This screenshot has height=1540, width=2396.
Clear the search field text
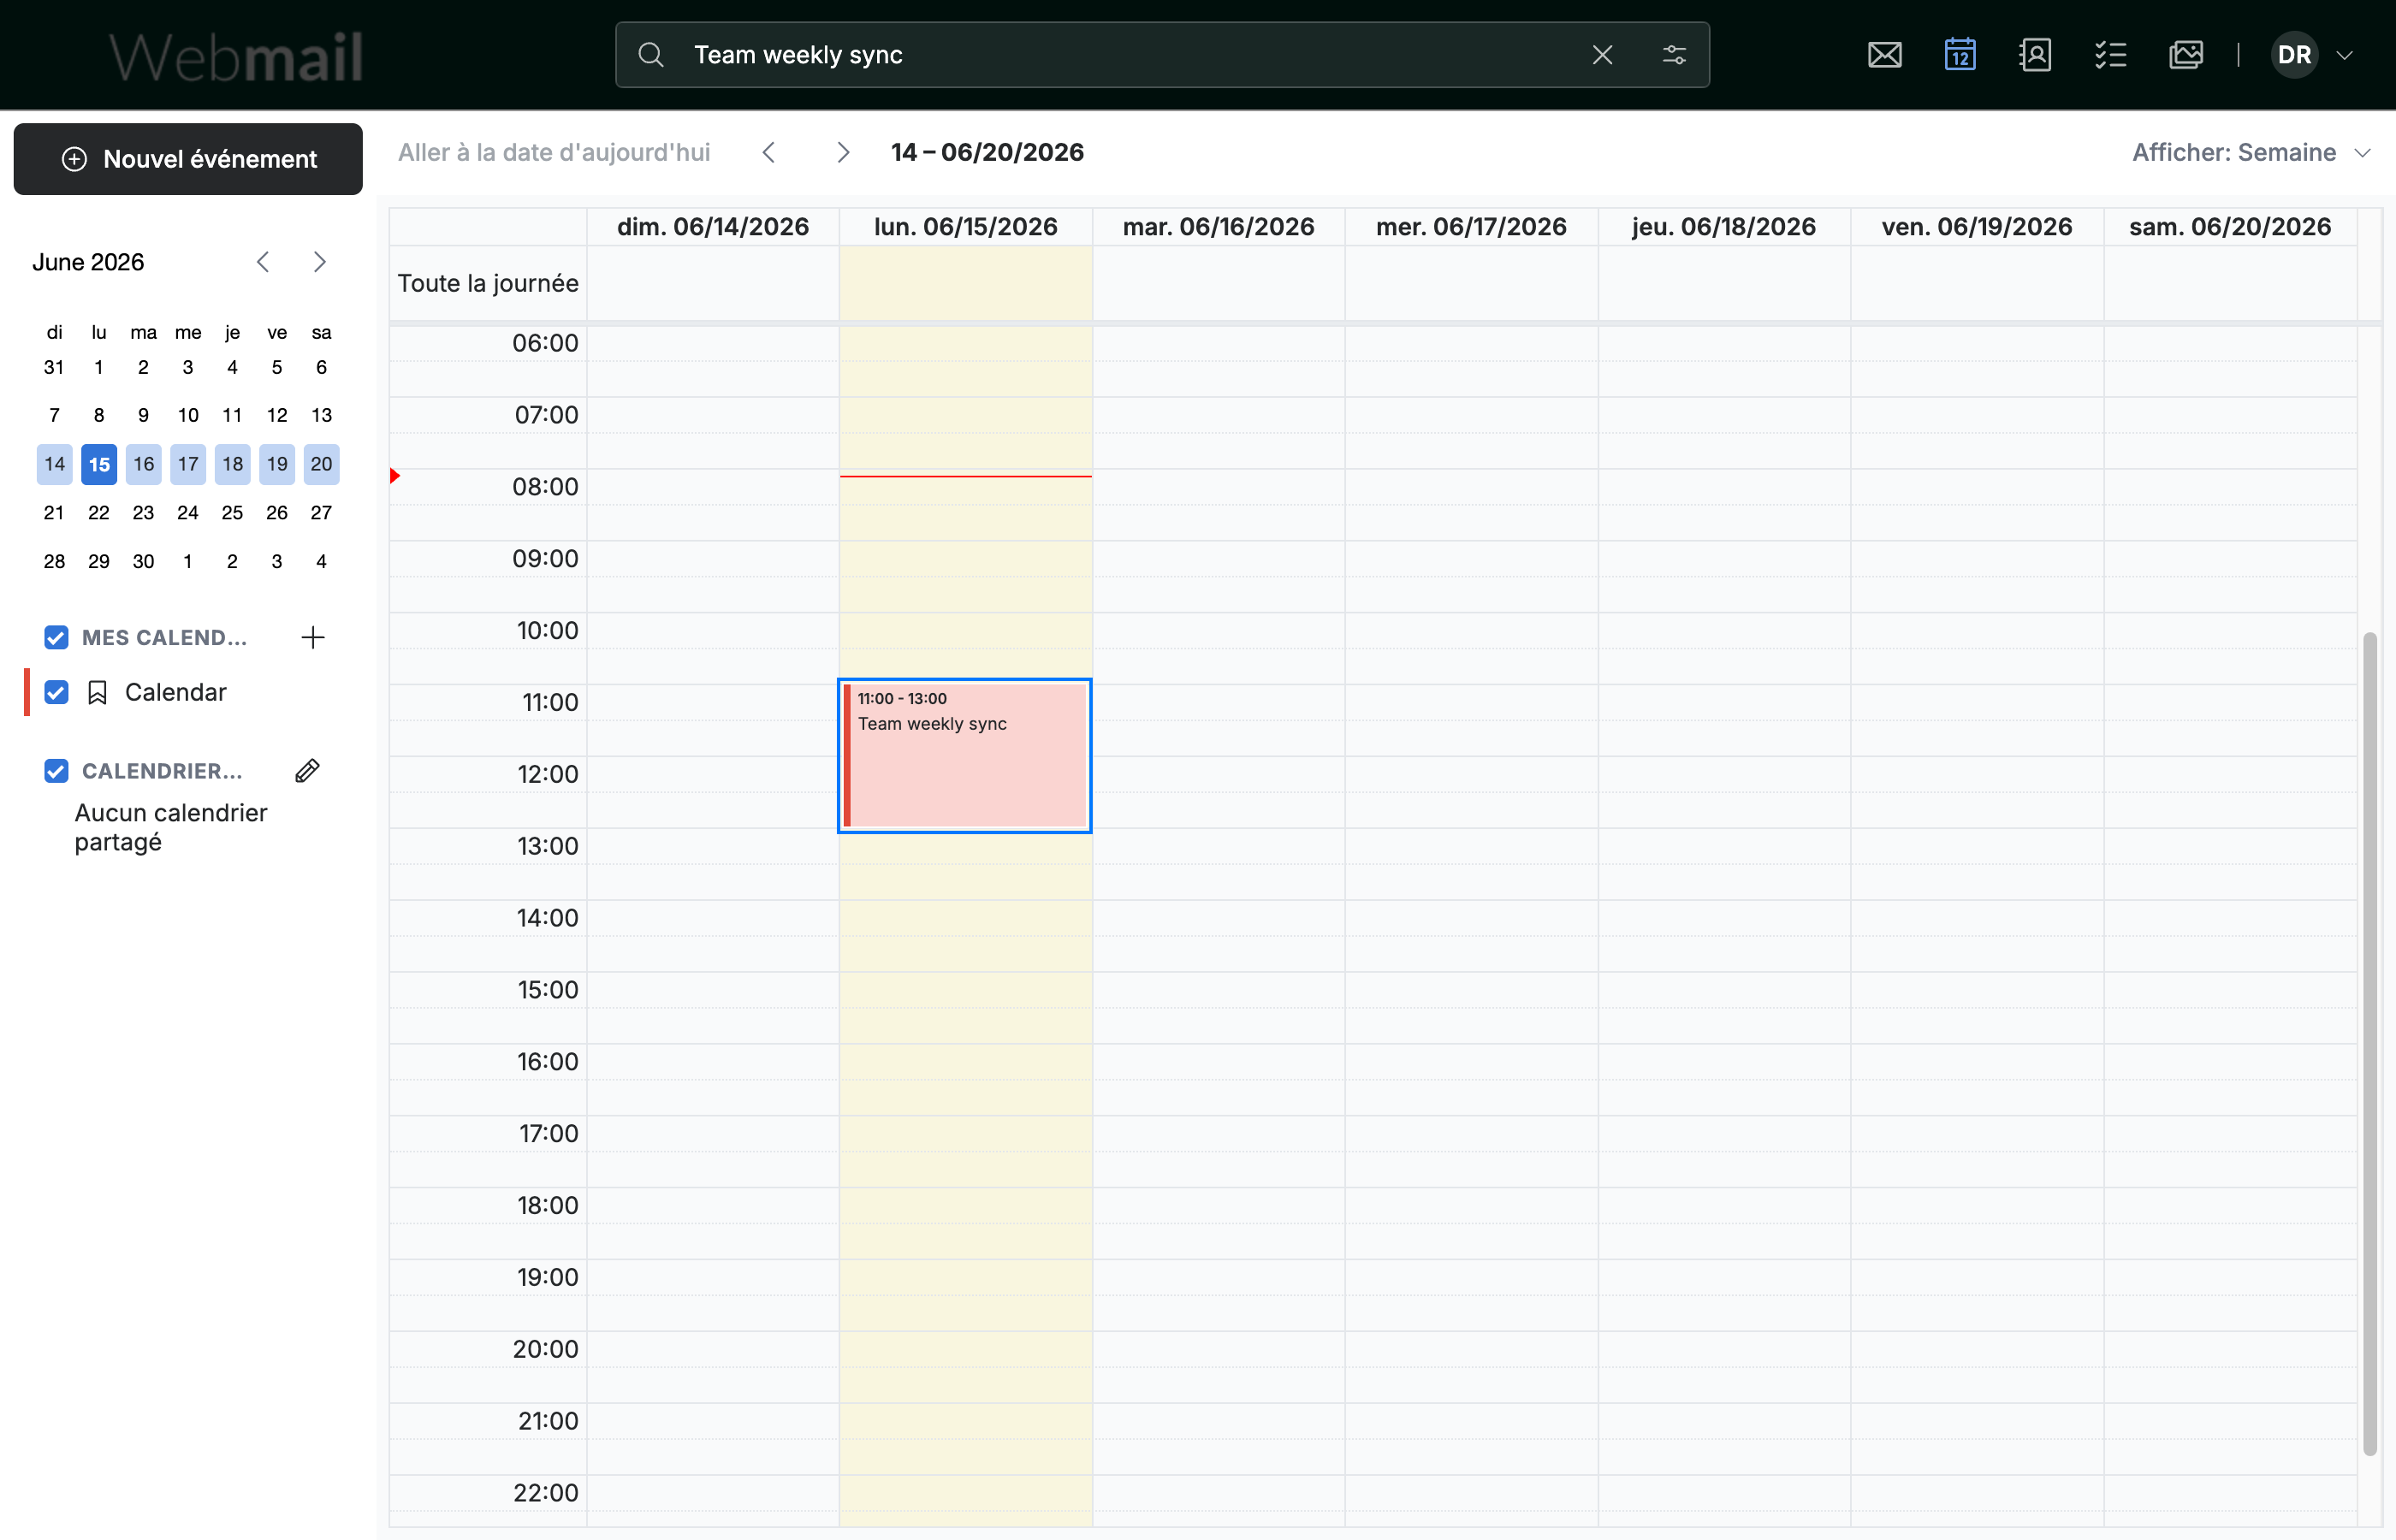(1602, 55)
